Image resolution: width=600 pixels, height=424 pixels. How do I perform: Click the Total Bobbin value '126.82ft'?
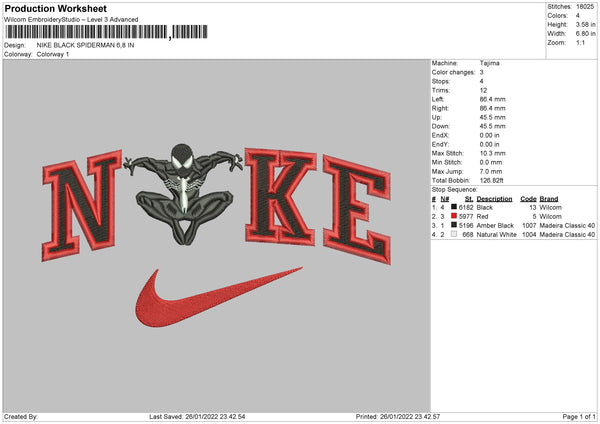[492, 180]
